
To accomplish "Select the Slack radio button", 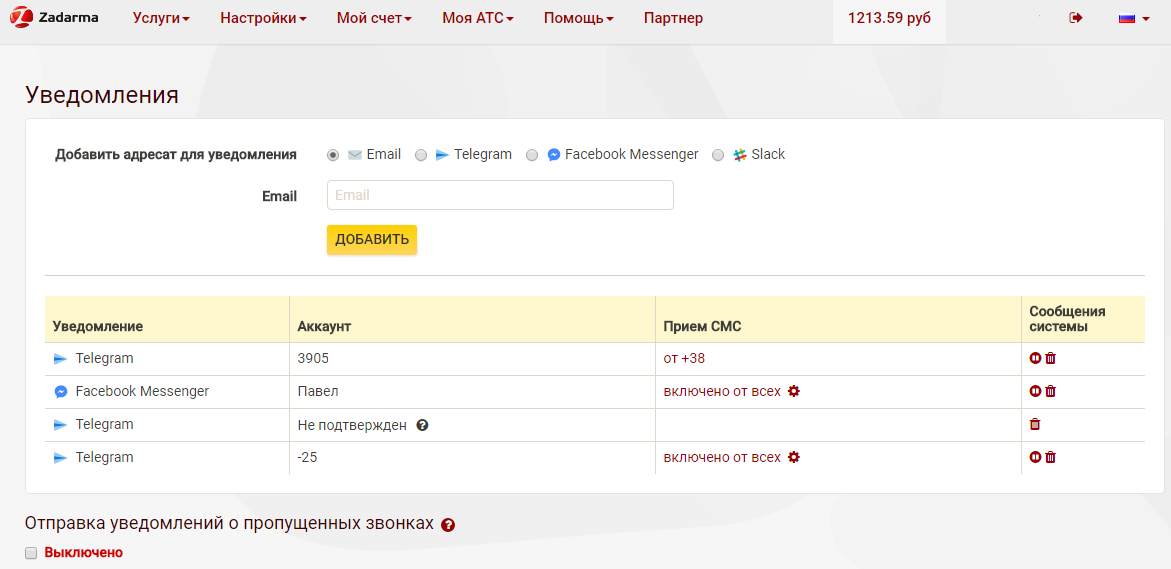I will (718, 155).
